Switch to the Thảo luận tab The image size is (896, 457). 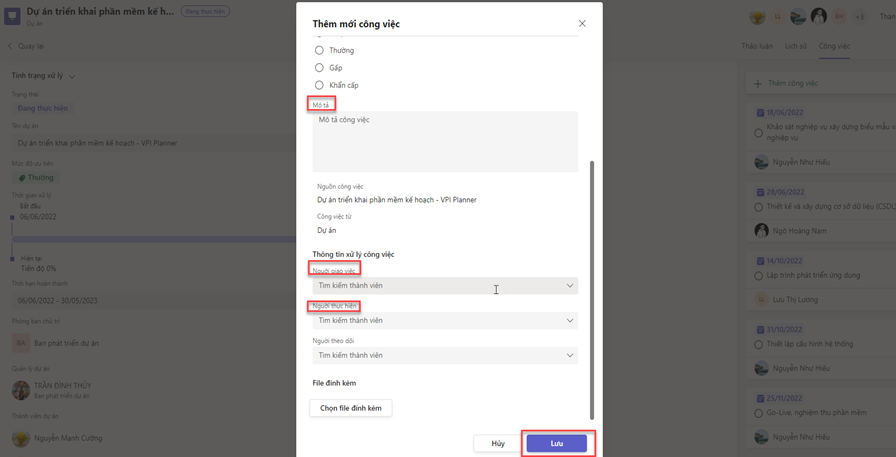tap(756, 46)
